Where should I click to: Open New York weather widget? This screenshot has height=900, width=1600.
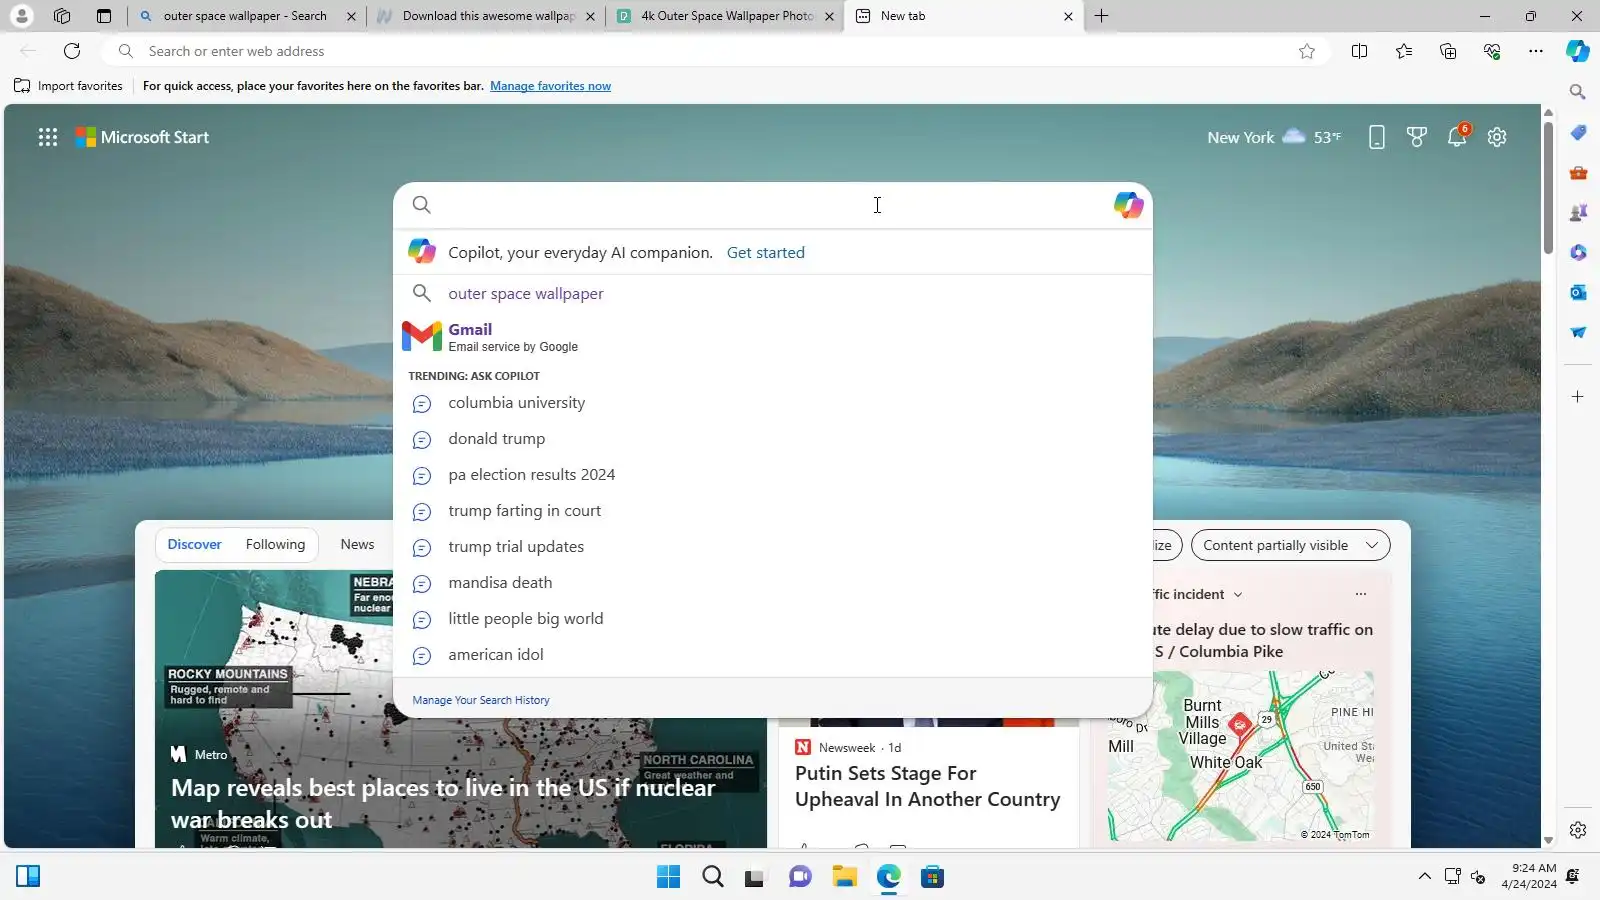(1274, 137)
